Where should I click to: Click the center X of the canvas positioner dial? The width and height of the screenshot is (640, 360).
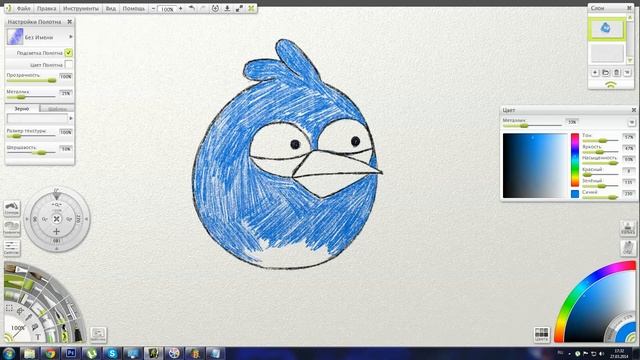(x=56, y=219)
